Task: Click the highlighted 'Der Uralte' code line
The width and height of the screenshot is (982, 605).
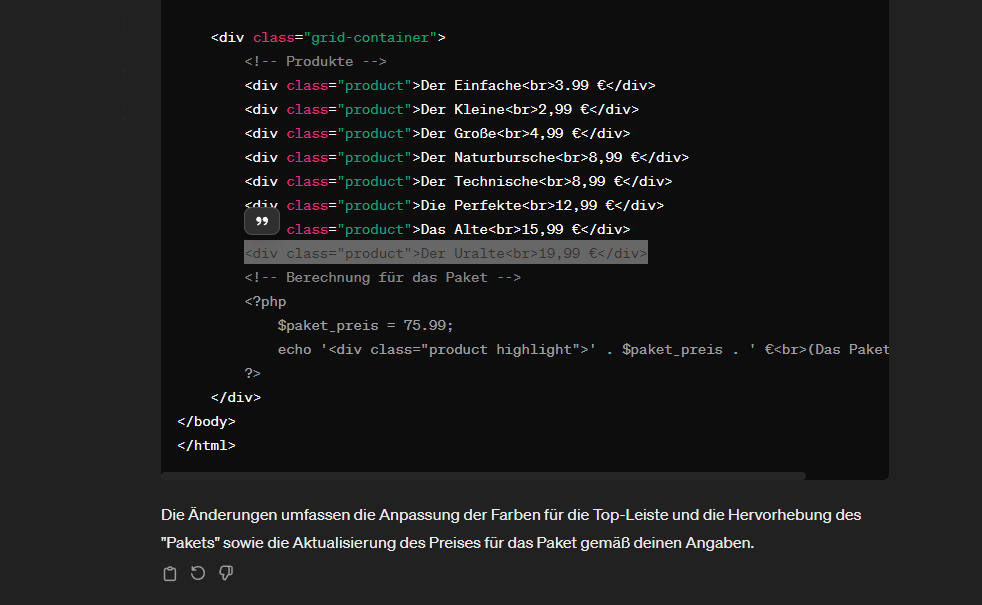Action: click(x=446, y=253)
